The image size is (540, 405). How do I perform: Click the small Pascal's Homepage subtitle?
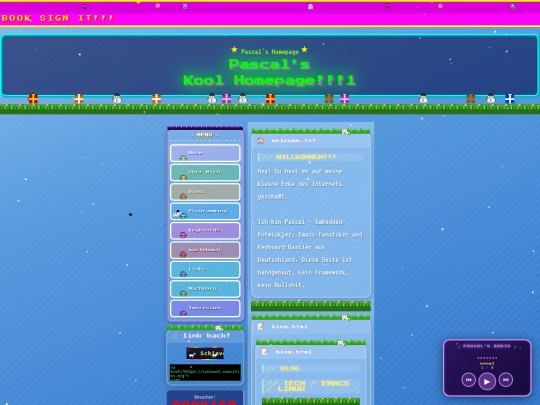(270, 52)
